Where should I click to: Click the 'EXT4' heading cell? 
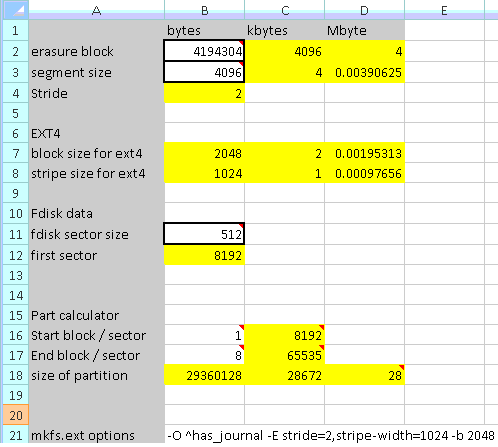tap(96, 133)
